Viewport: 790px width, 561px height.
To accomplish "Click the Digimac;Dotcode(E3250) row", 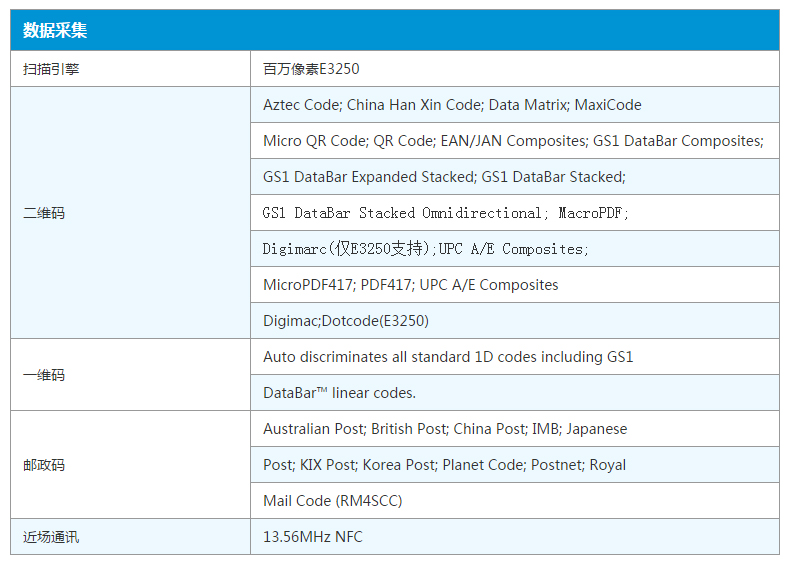I will pos(515,321).
